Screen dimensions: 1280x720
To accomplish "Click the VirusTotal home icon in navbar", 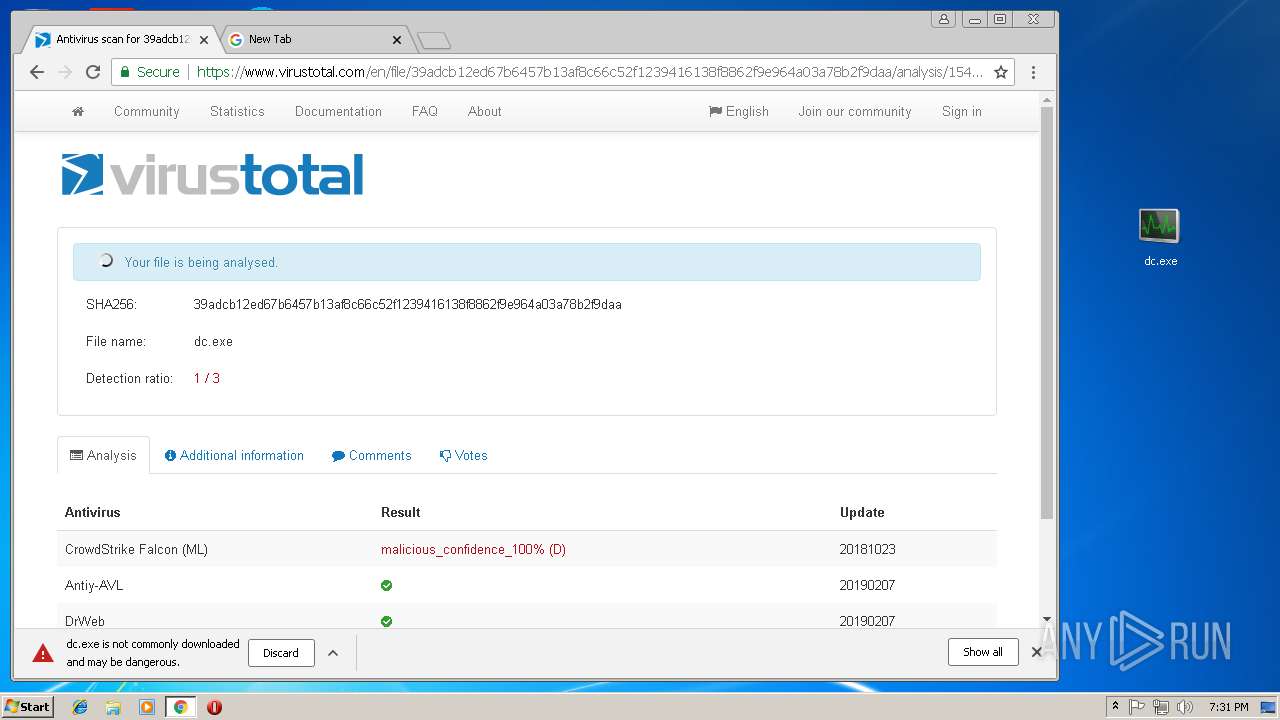I will click(78, 112).
